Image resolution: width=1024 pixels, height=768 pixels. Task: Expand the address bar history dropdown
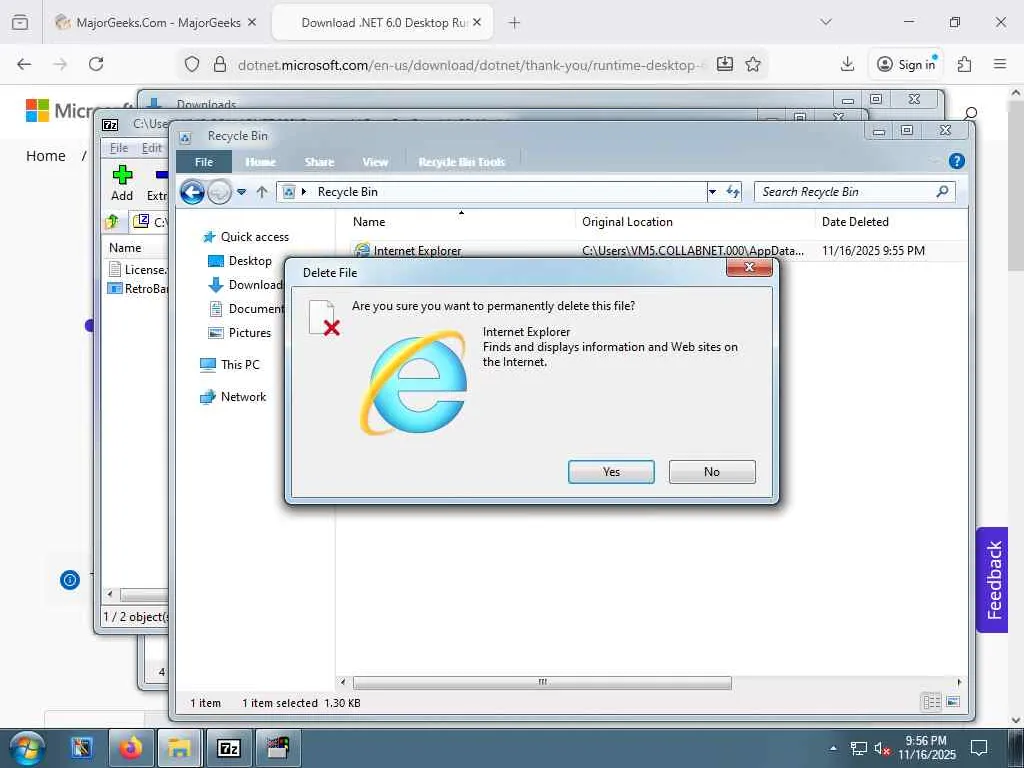[712, 192]
